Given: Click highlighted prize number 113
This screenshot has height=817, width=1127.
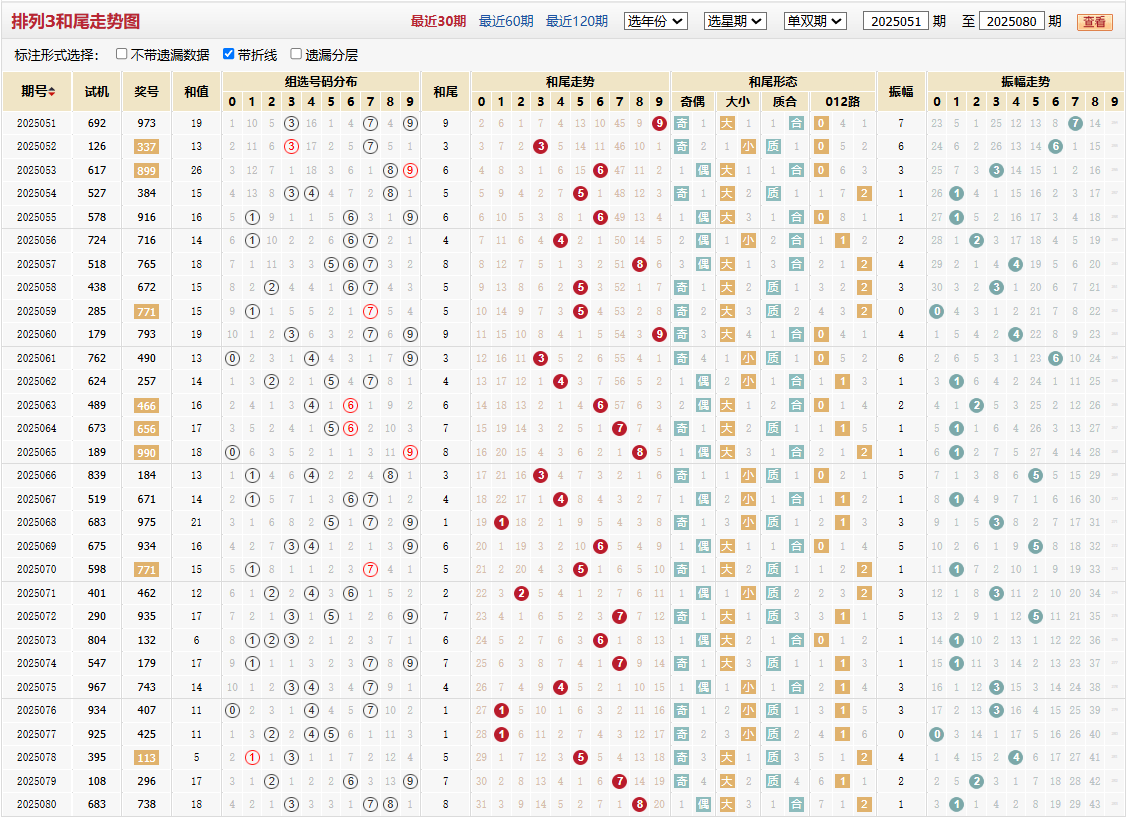Looking at the screenshot, I should click(x=147, y=757).
